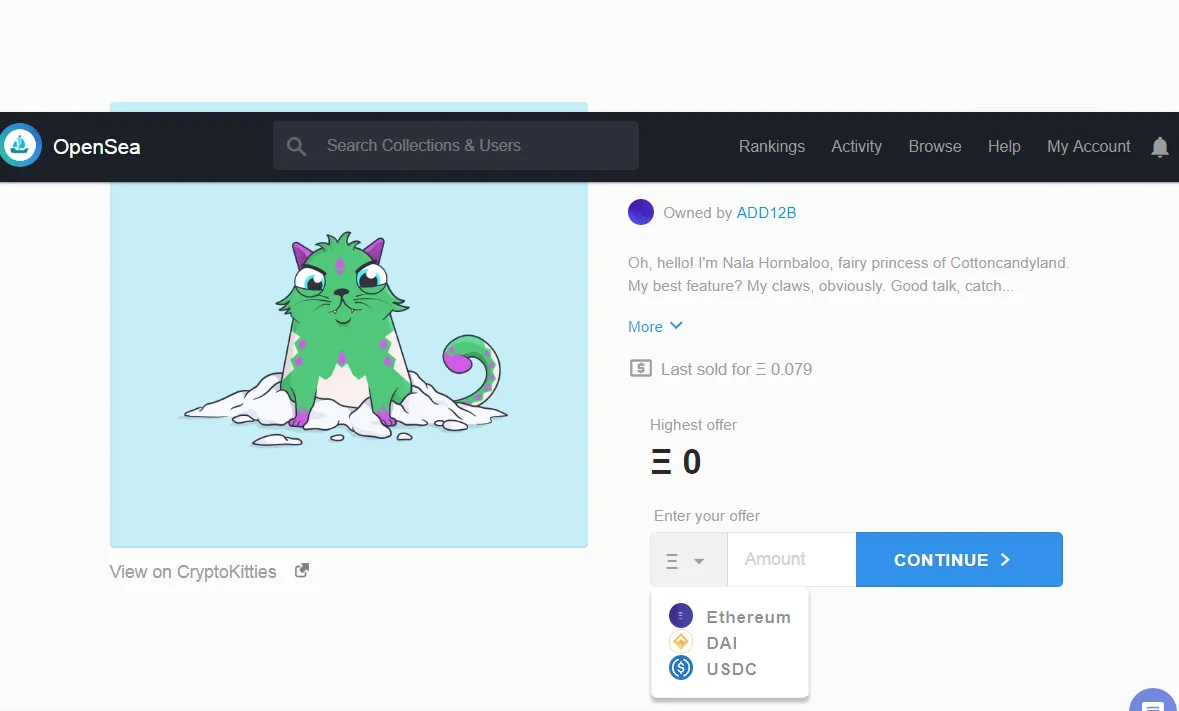Screen dimensions: 1179x711
Task: Focus the offer Amount field
Action: (792, 560)
